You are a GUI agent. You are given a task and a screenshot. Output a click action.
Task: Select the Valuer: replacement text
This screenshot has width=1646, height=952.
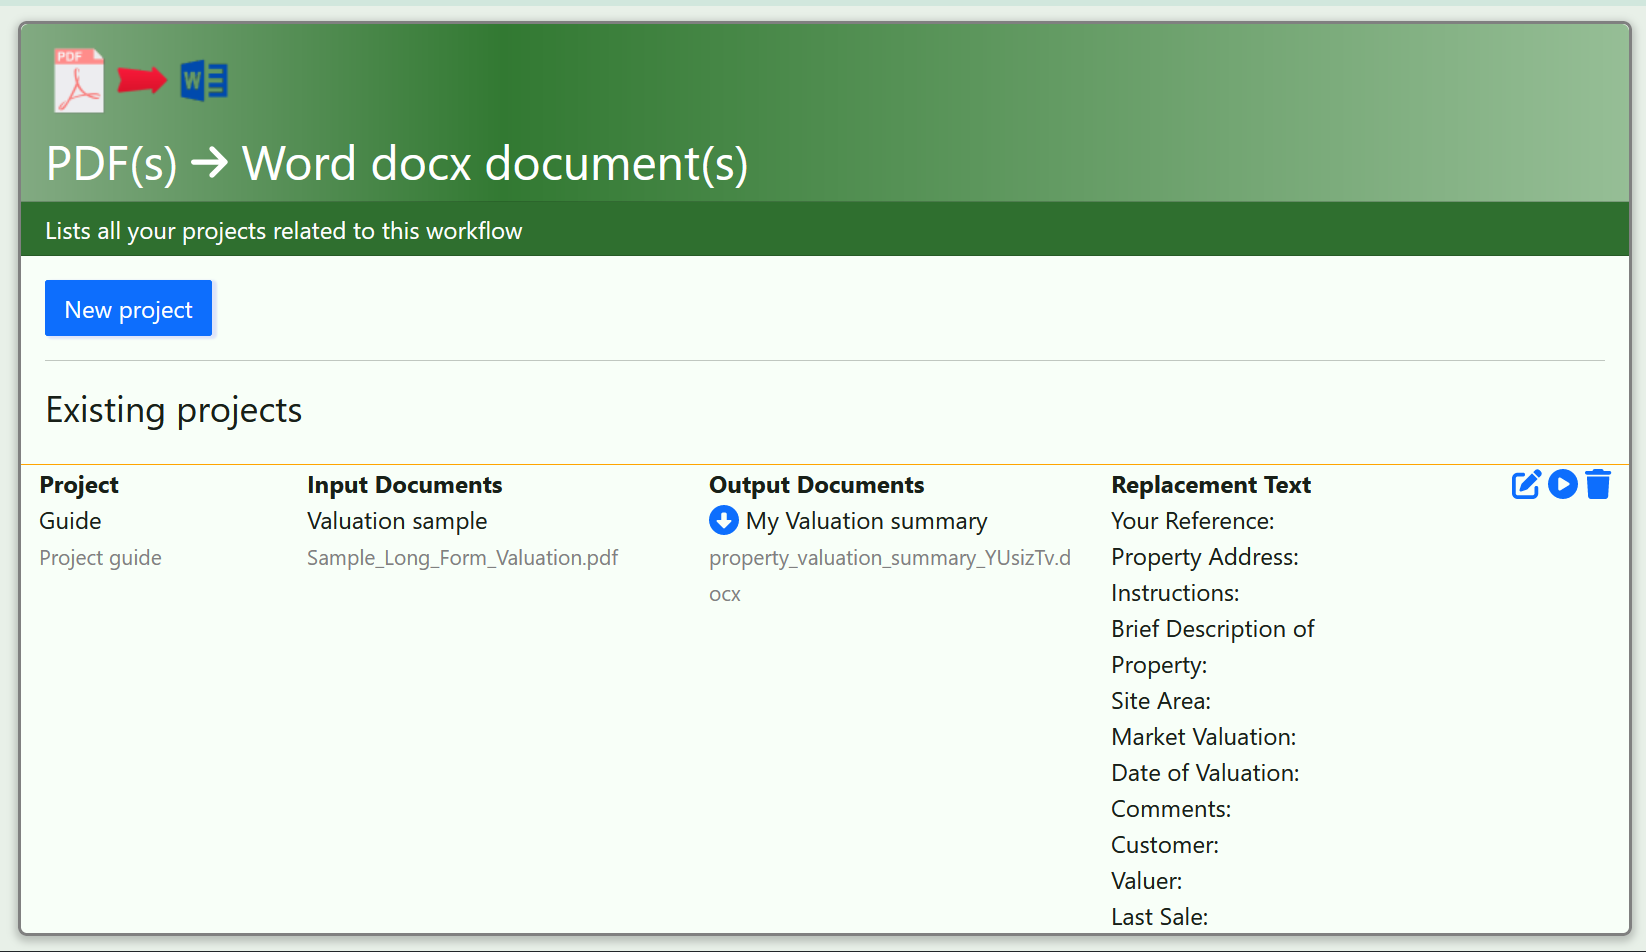pyautogui.click(x=1146, y=881)
